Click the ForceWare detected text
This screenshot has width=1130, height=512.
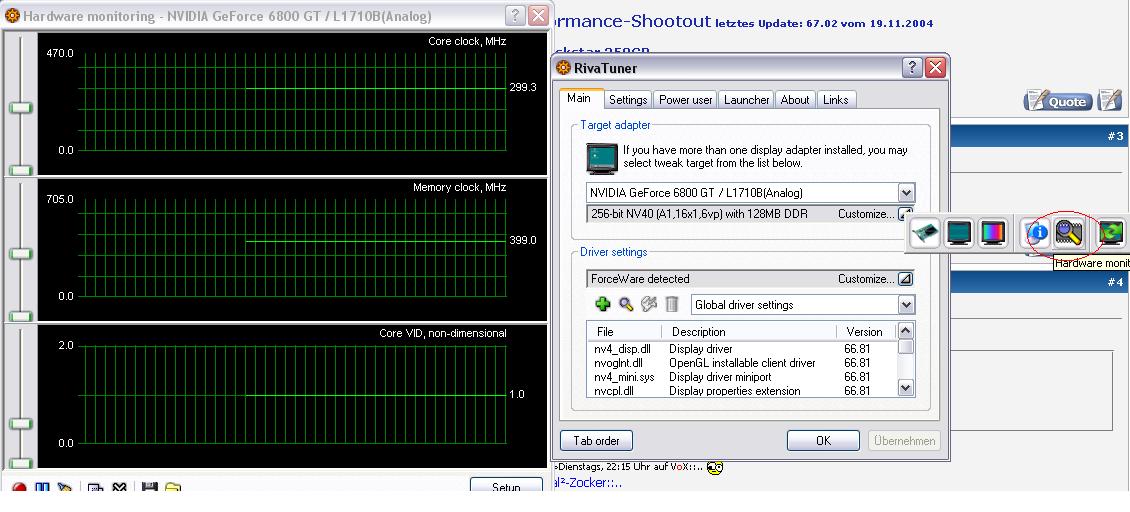[640, 278]
